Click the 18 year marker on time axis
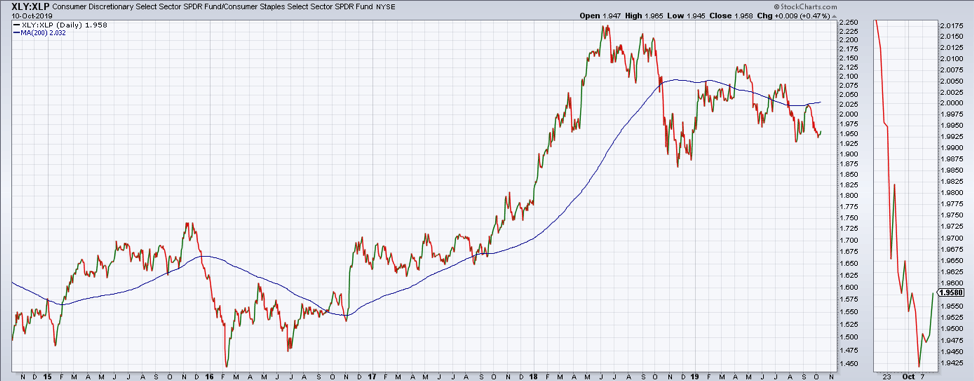 pyautogui.click(x=533, y=376)
